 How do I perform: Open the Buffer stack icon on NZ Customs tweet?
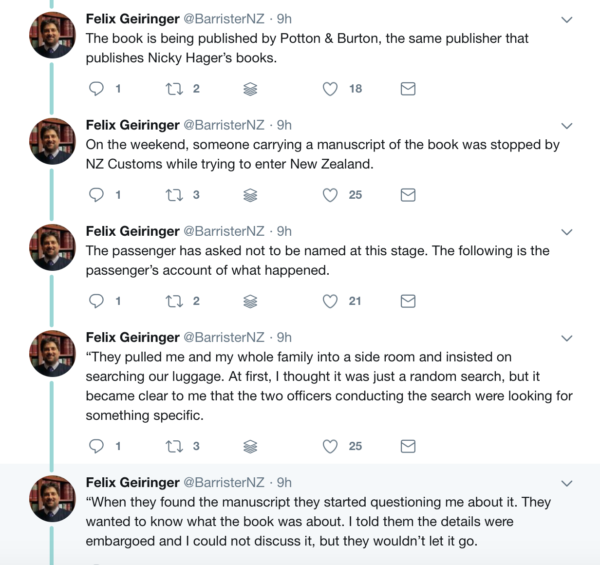click(x=250, y=195)
